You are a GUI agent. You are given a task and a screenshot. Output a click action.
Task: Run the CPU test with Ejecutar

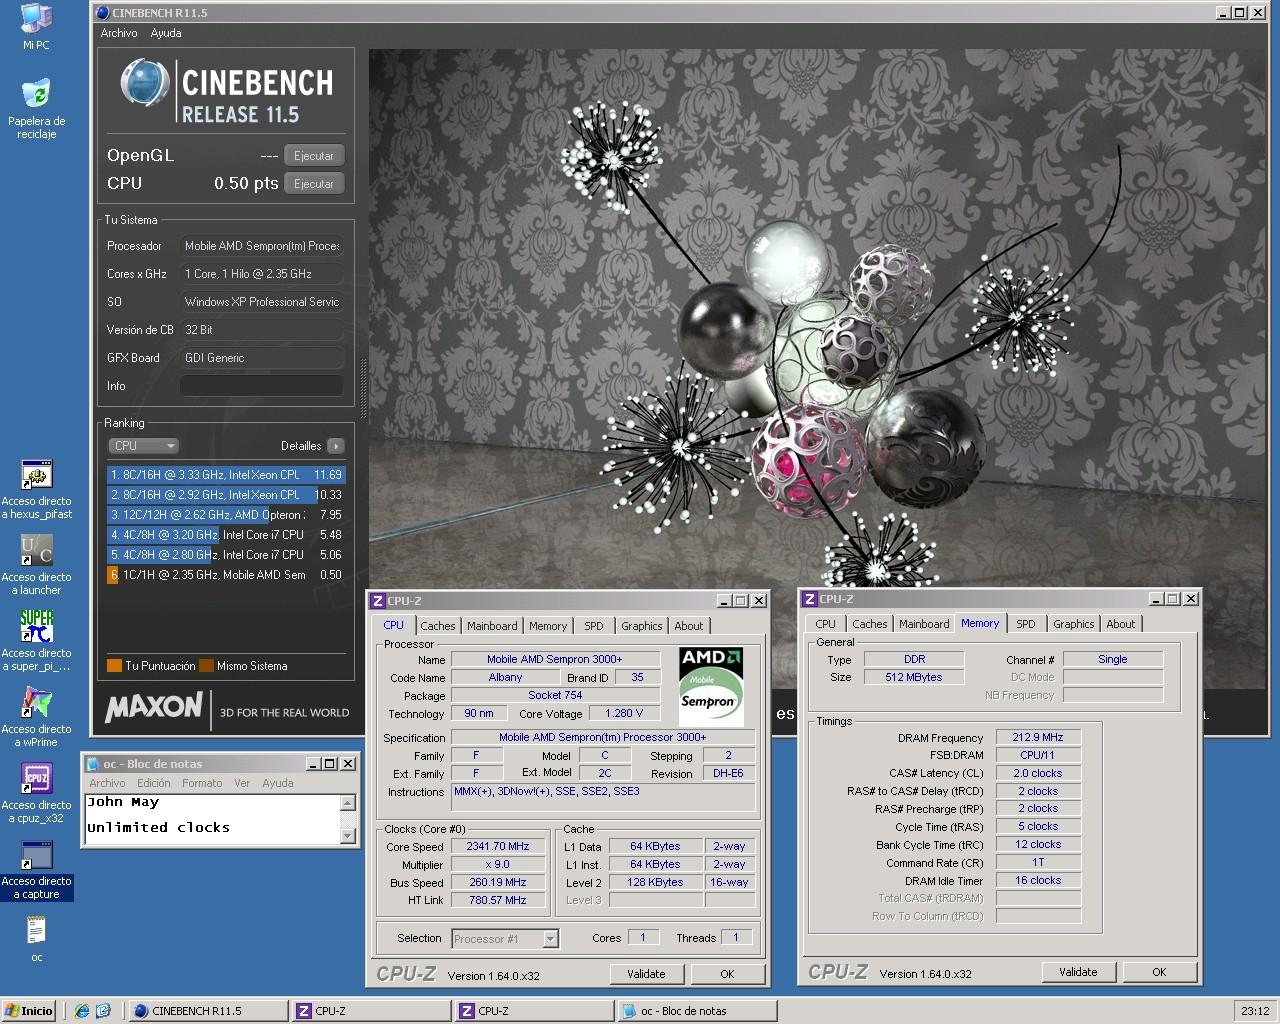(313, 184)
